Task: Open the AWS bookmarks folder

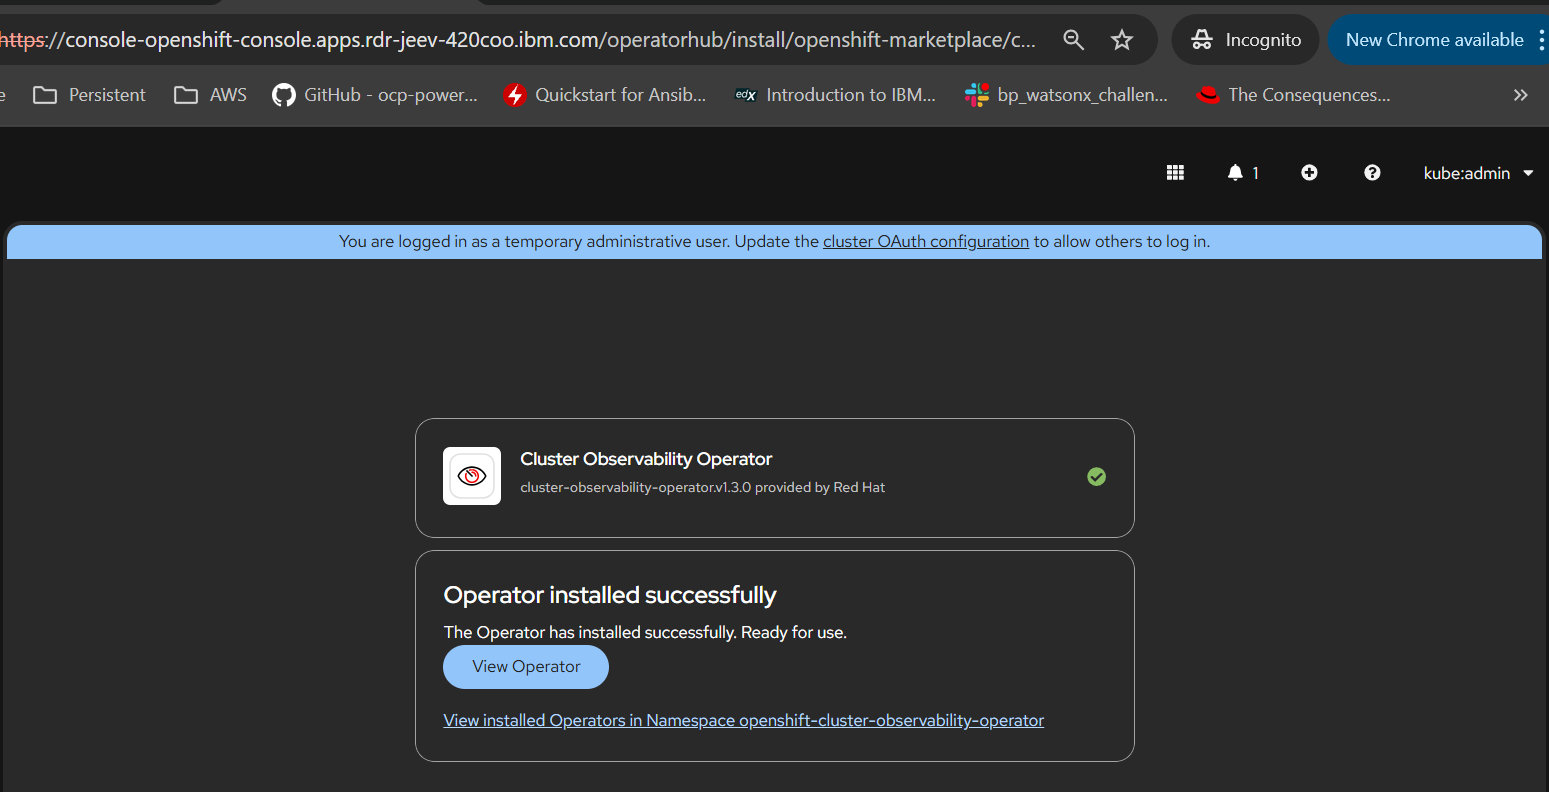Action: tap(210, 95)
